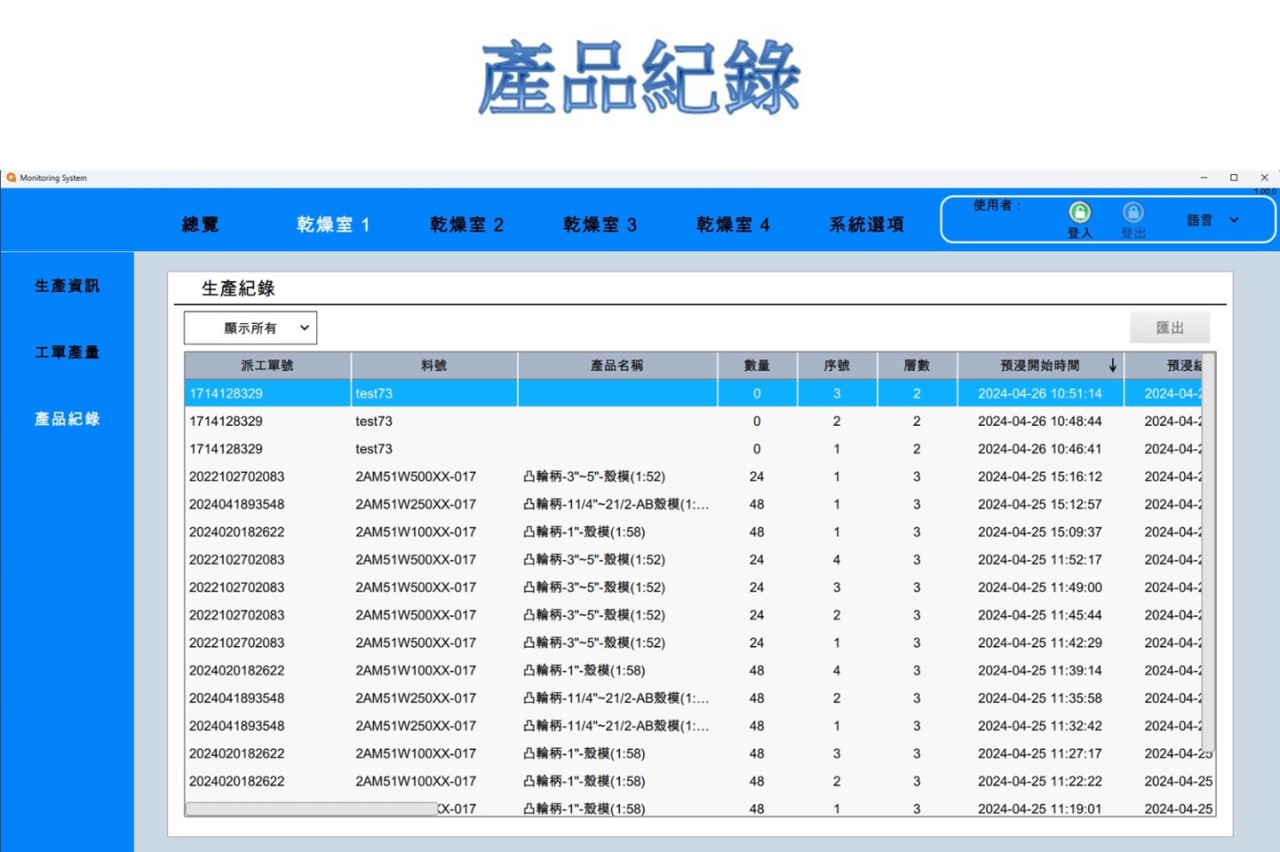Select 生產資訊 in the left sidebar

click(67, 286)
